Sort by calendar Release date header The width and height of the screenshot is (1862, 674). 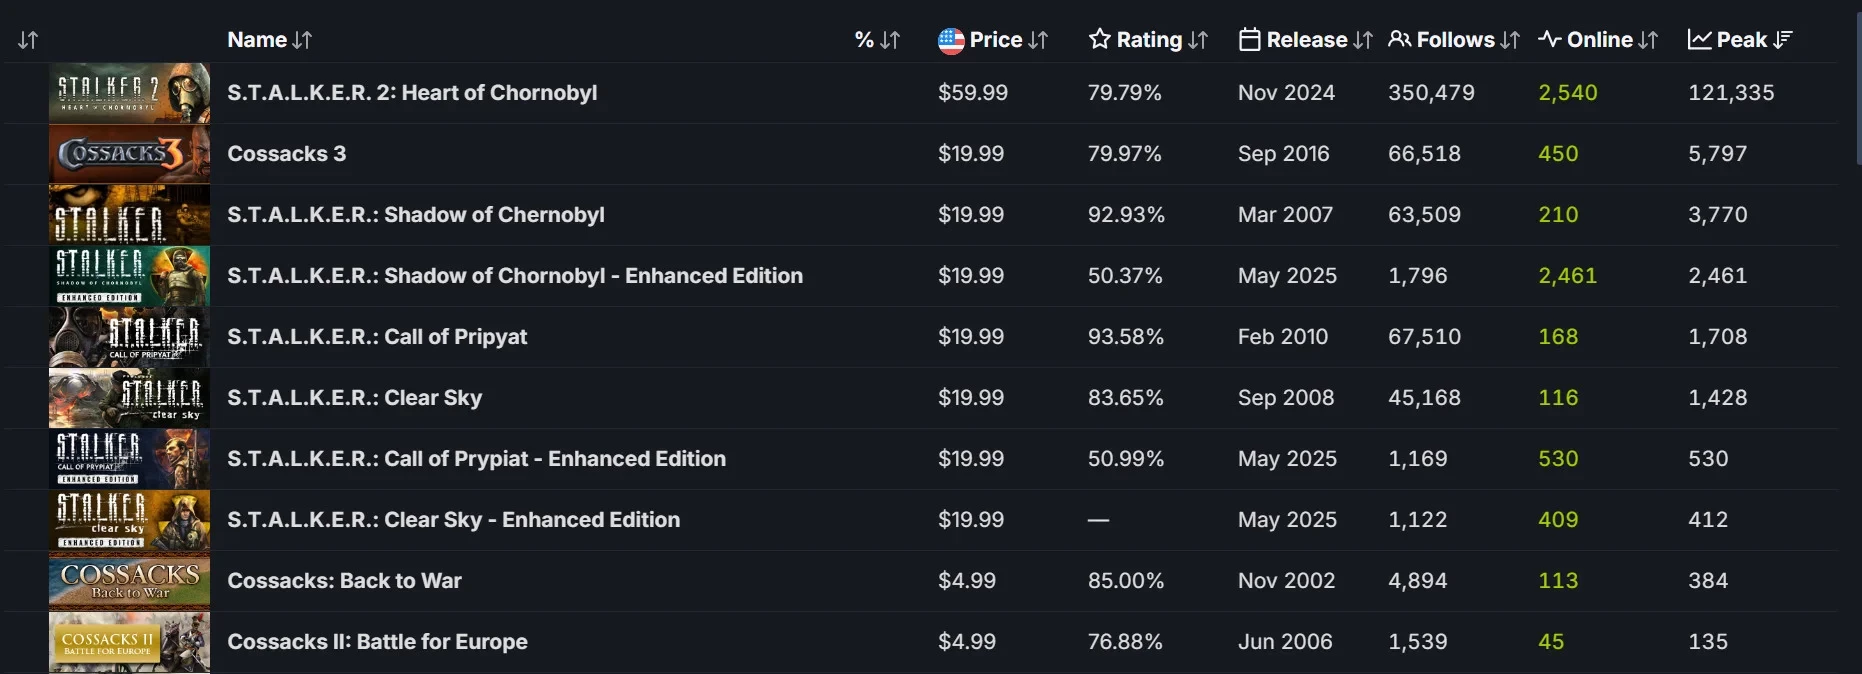click(x=1305, y=40)
